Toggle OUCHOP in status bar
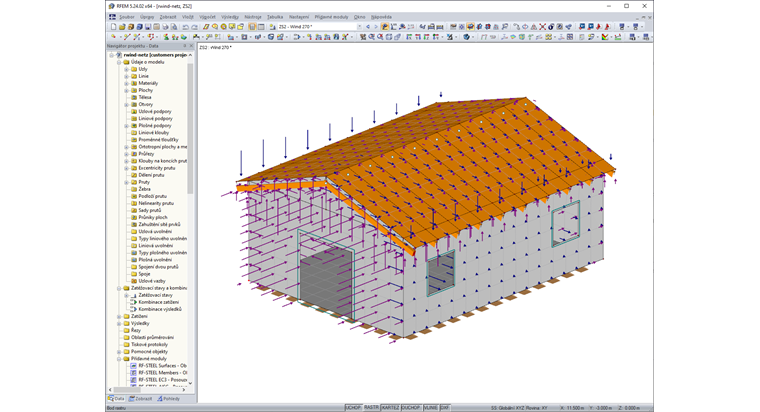Viewport: 760px width, 412px height. (411, 408)
